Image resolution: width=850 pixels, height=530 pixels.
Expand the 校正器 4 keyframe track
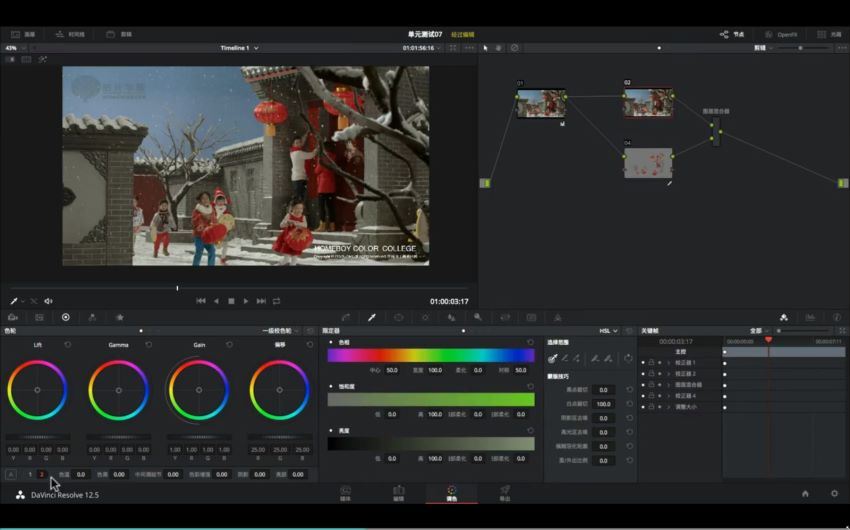(x=668, y=396)
